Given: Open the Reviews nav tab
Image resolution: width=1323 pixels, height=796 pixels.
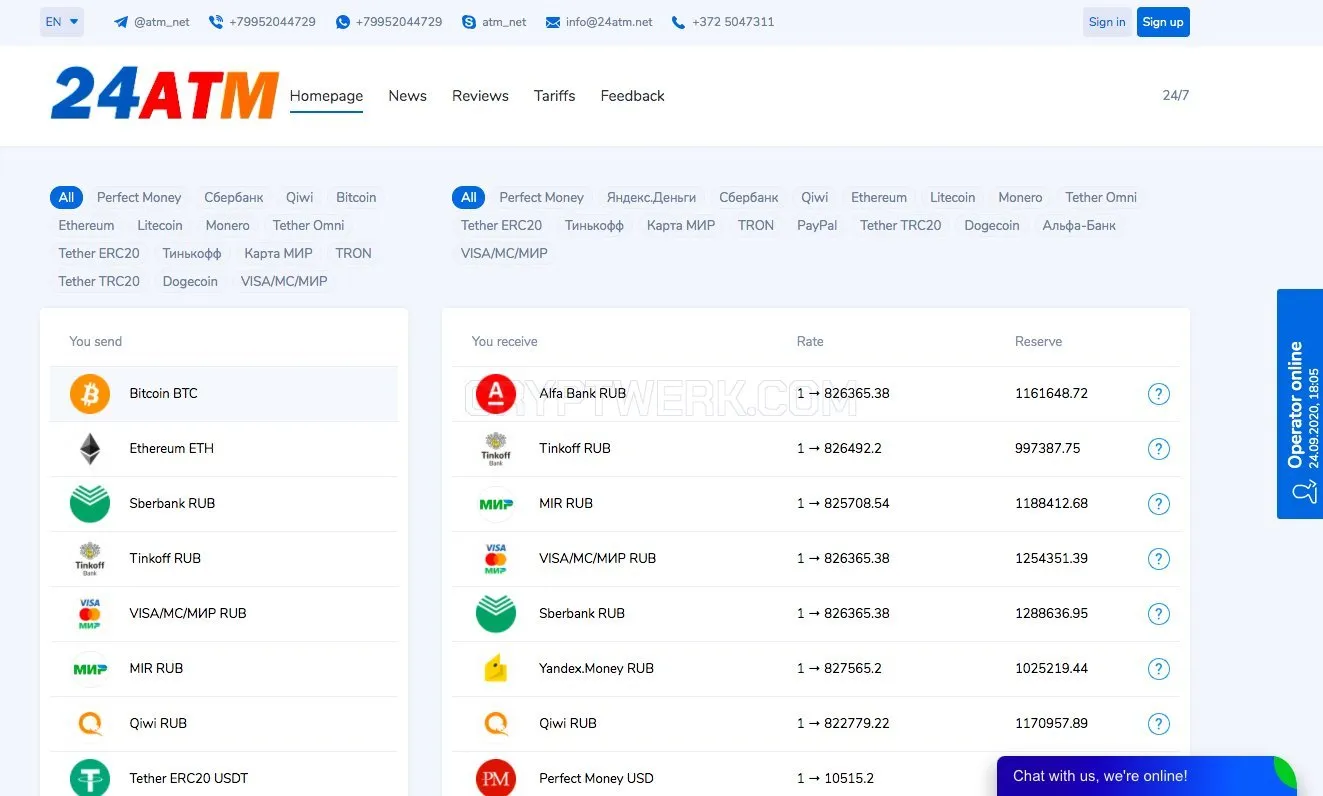Looking at the screenshot, I should point(480,96).
